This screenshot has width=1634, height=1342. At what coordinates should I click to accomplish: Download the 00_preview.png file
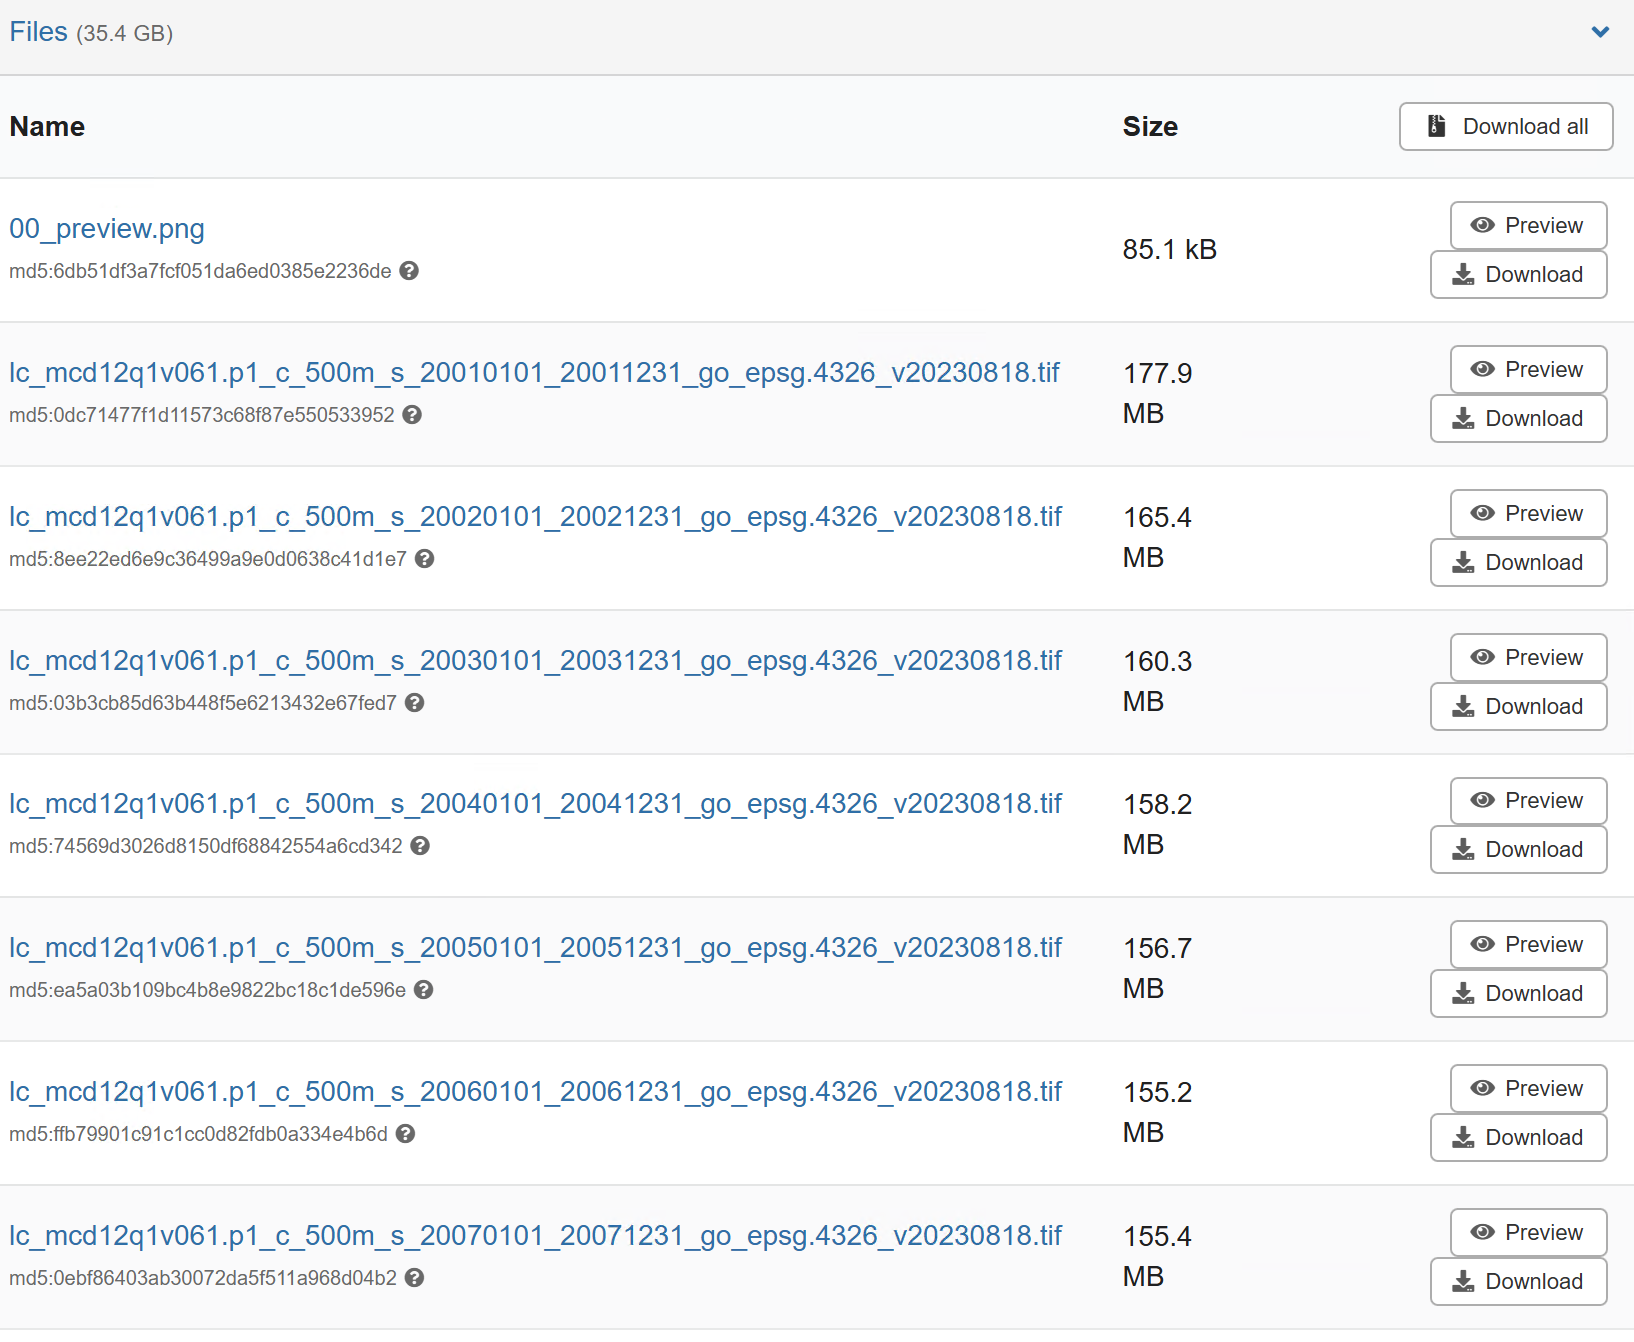point(1518,275)
